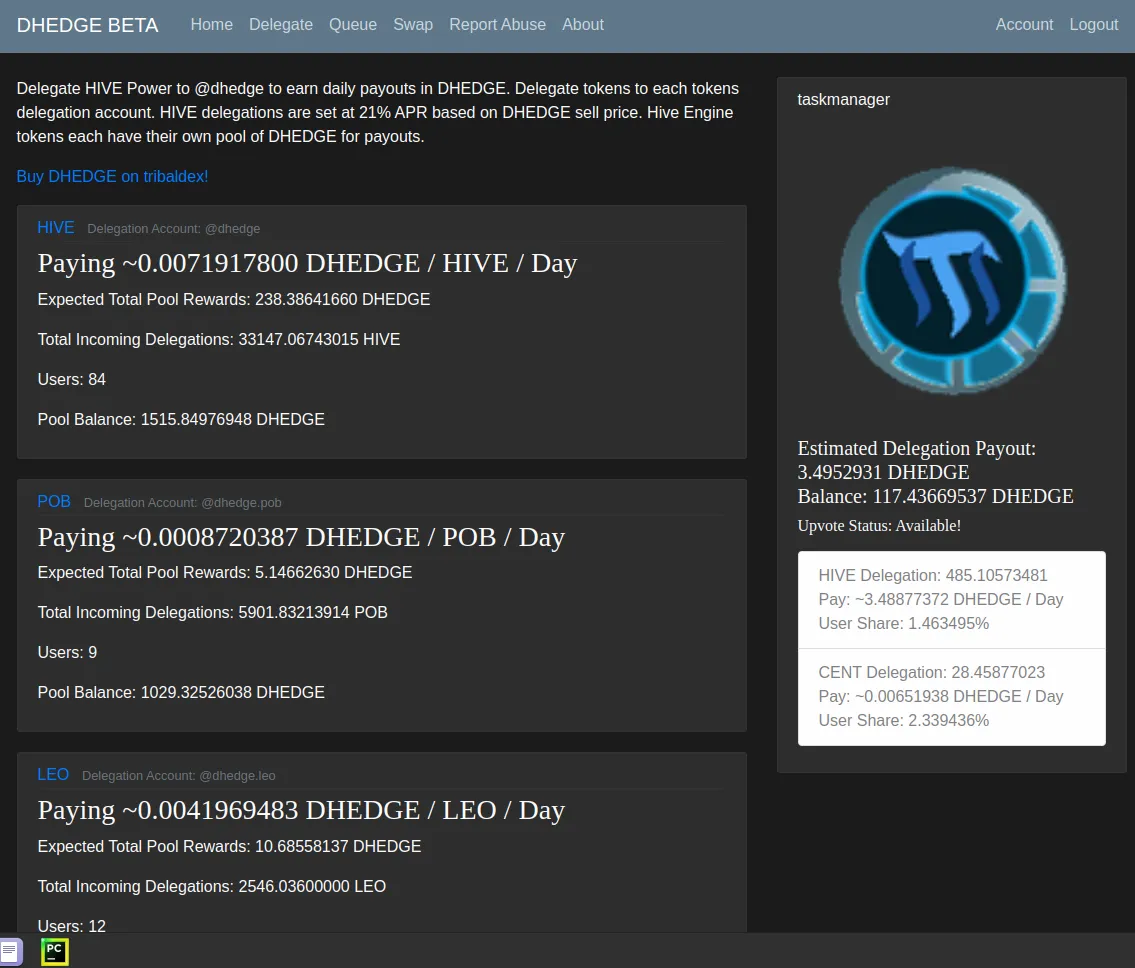Screen dimensions: 1135x968
Task: Click Expected Total Pool Rewards 5.14662630 DHEDGE
Action: 225,573
